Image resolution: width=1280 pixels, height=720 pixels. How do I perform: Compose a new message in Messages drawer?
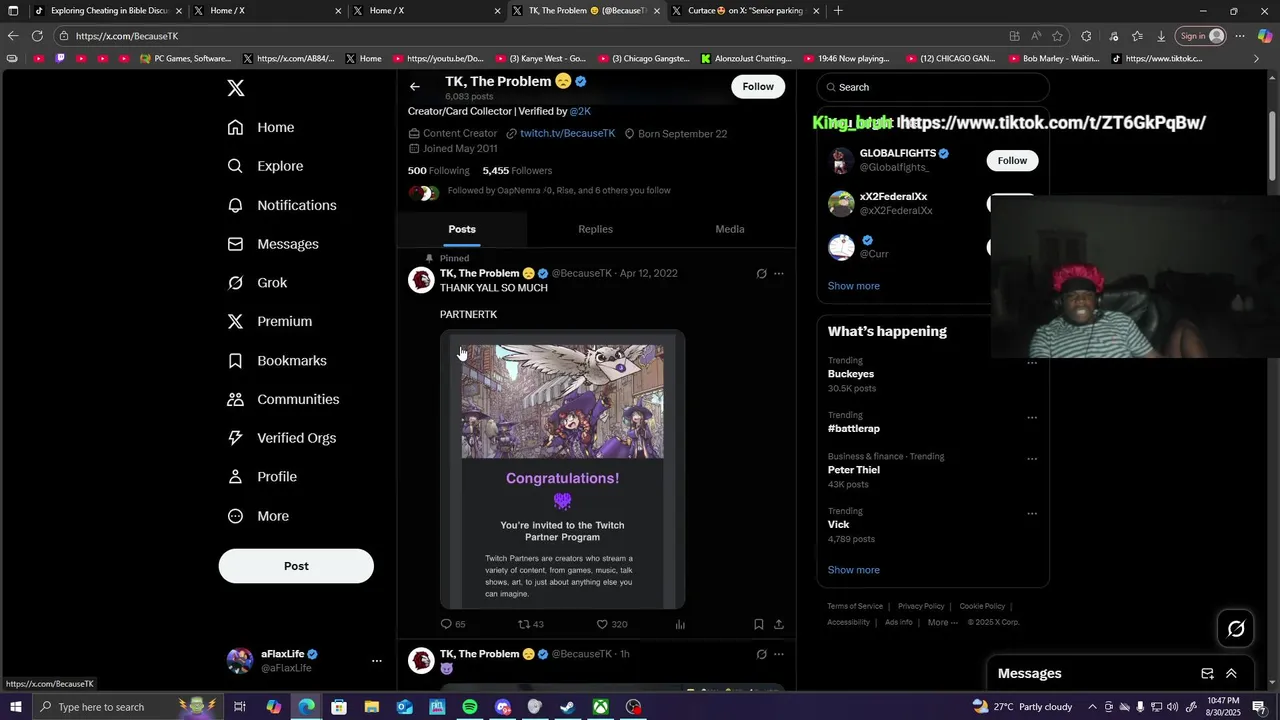pos(1207,674)
